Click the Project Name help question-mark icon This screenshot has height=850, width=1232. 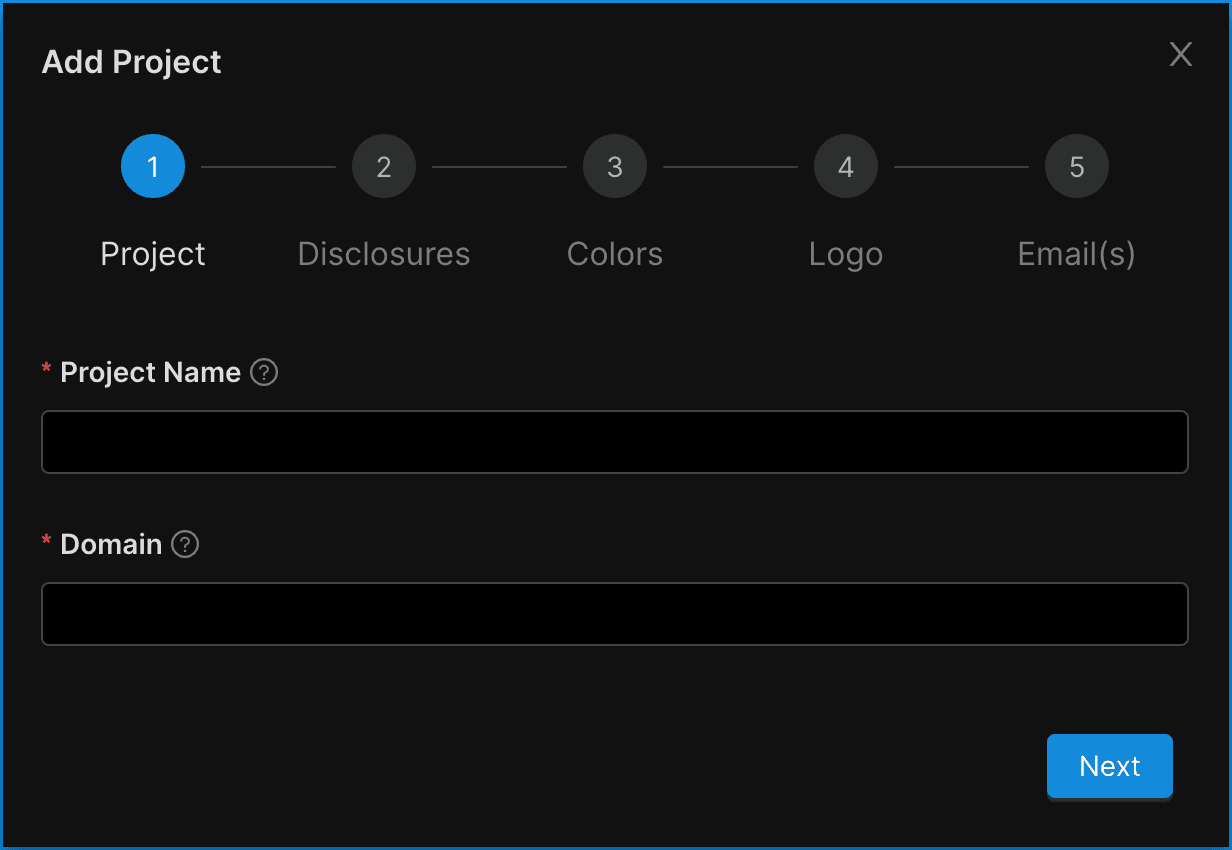click(264, 373)
